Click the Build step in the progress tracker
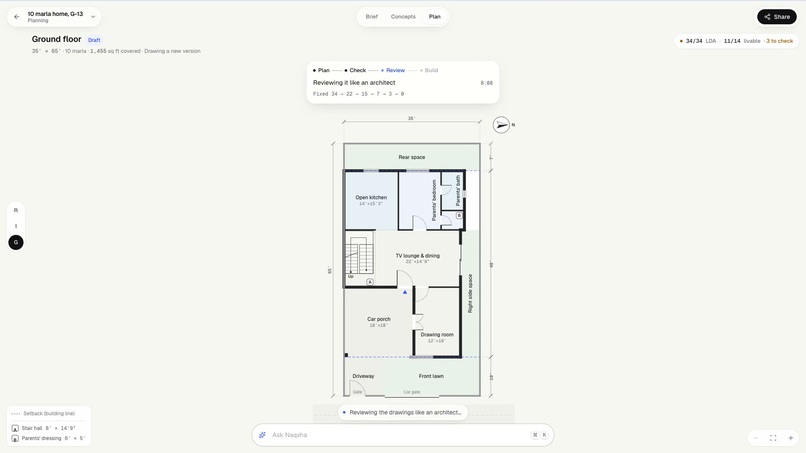Image resolution: width=806 pixels, height=453 pixels. [429, 70]
